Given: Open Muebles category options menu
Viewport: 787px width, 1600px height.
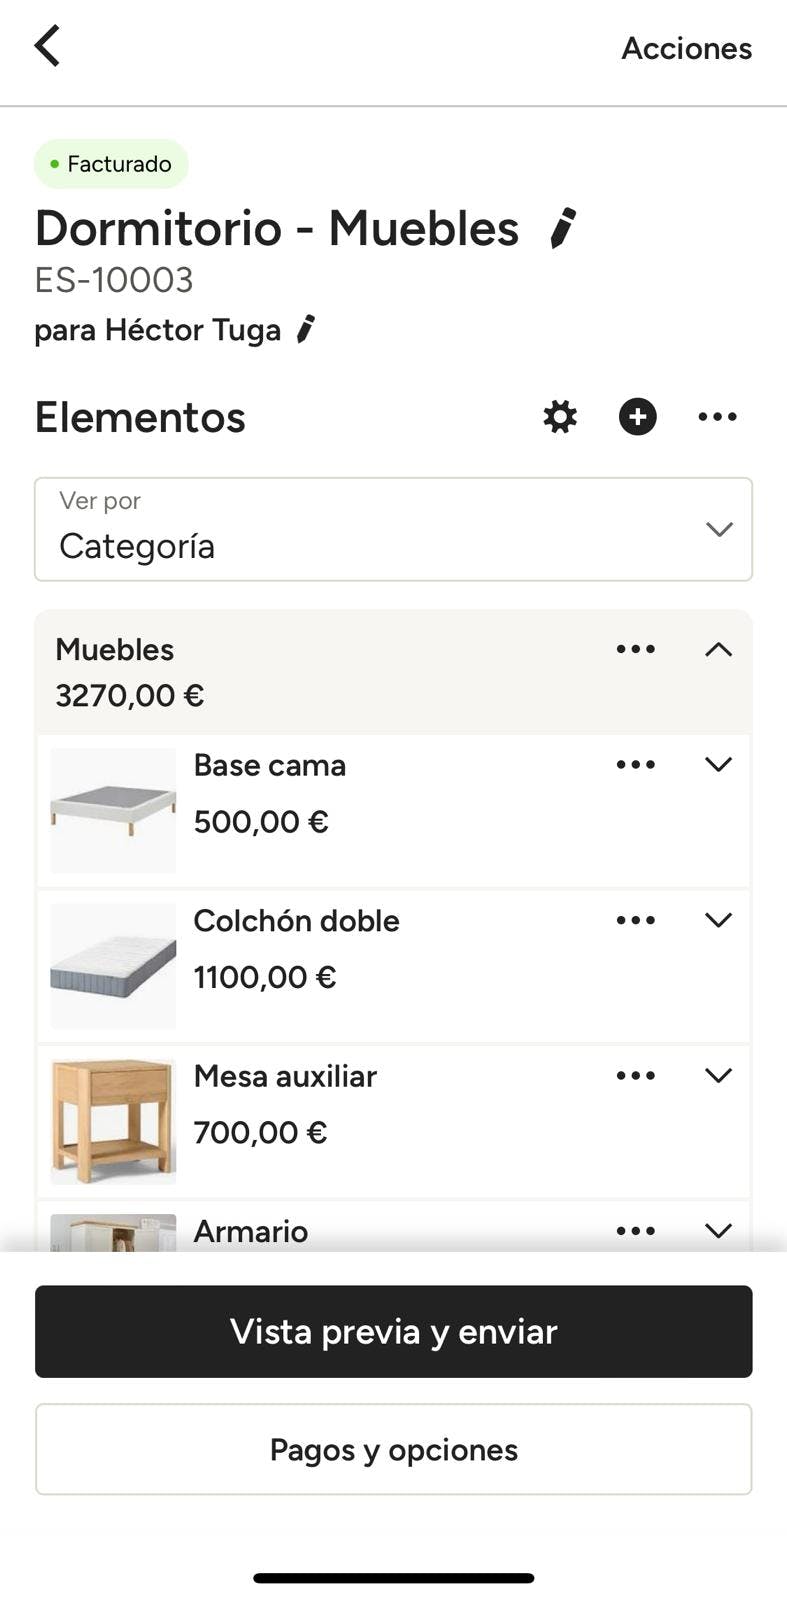Looking at the screenshot, I should click(x=636, y=649).
